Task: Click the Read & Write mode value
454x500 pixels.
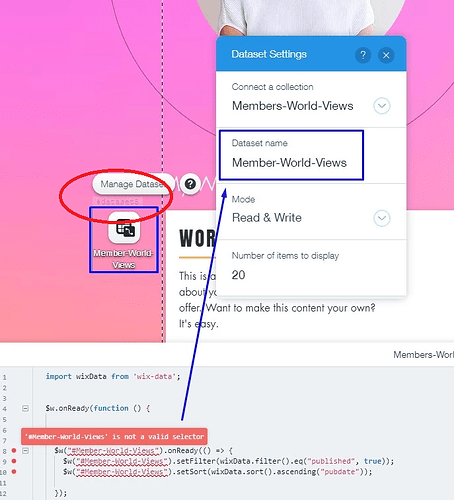Action: coord(267,218)
